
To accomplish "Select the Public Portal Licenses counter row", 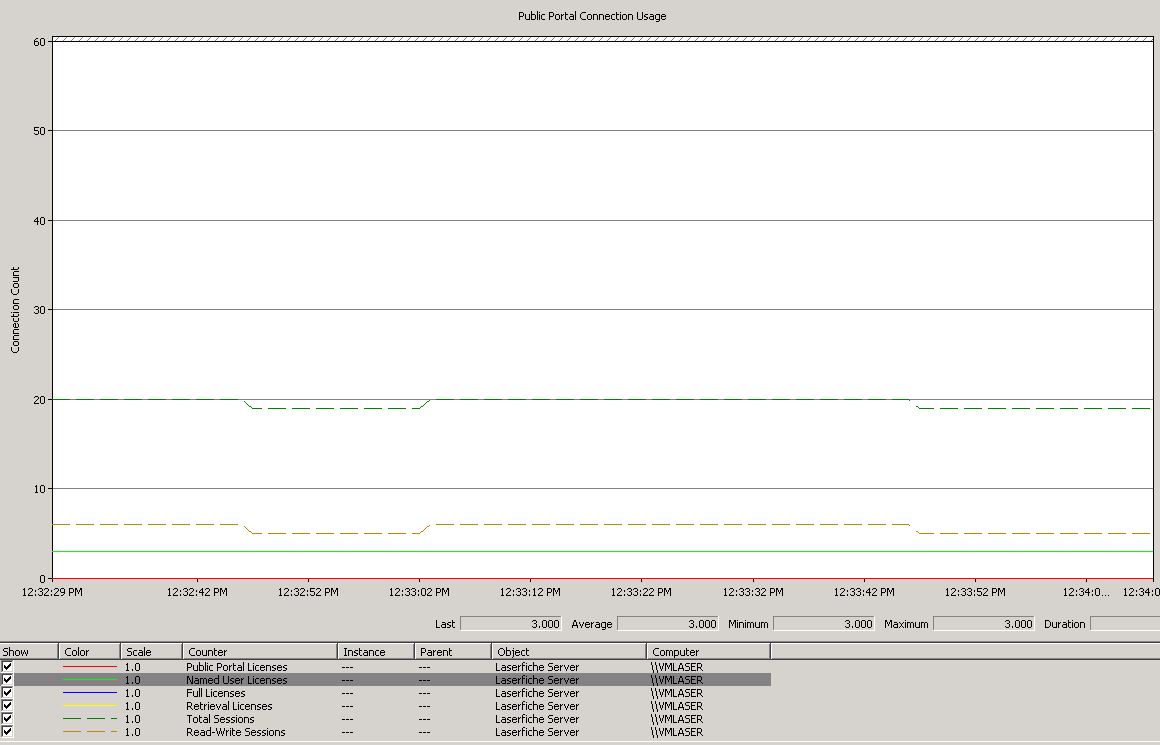I will point(236,667).
